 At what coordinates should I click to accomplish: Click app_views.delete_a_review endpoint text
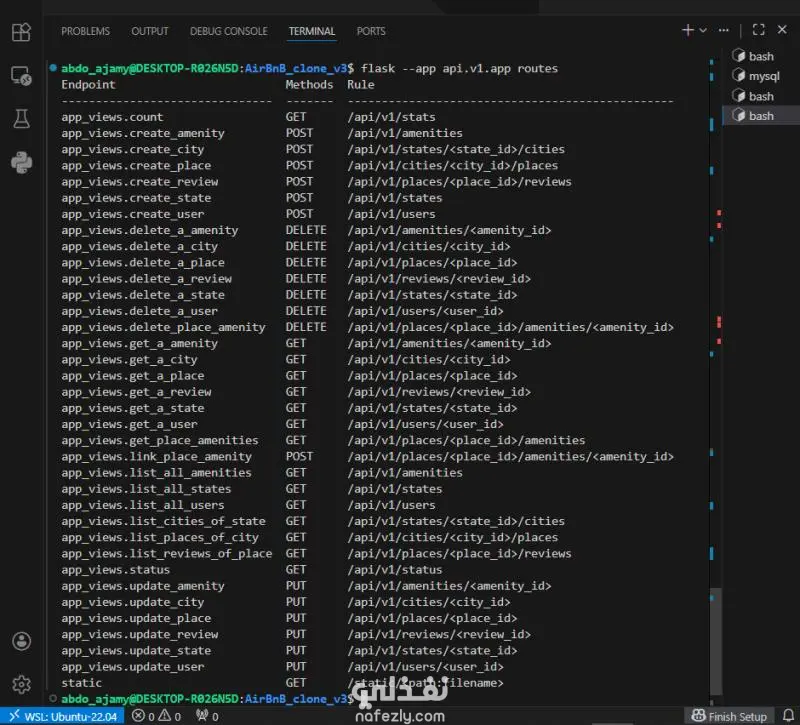[x=146, y=279]
